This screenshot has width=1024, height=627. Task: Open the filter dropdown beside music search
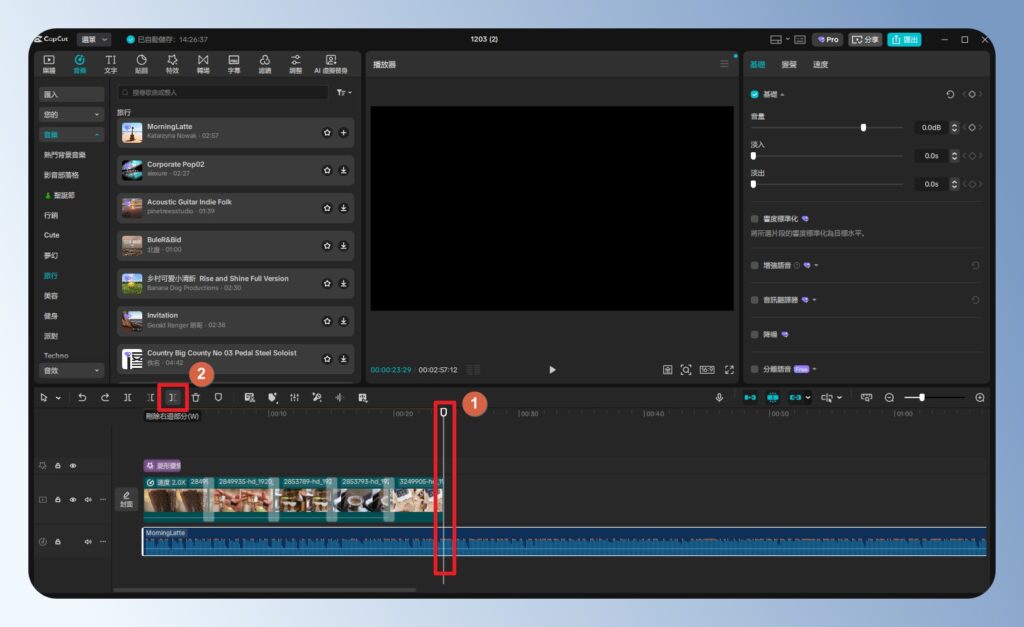344,92
